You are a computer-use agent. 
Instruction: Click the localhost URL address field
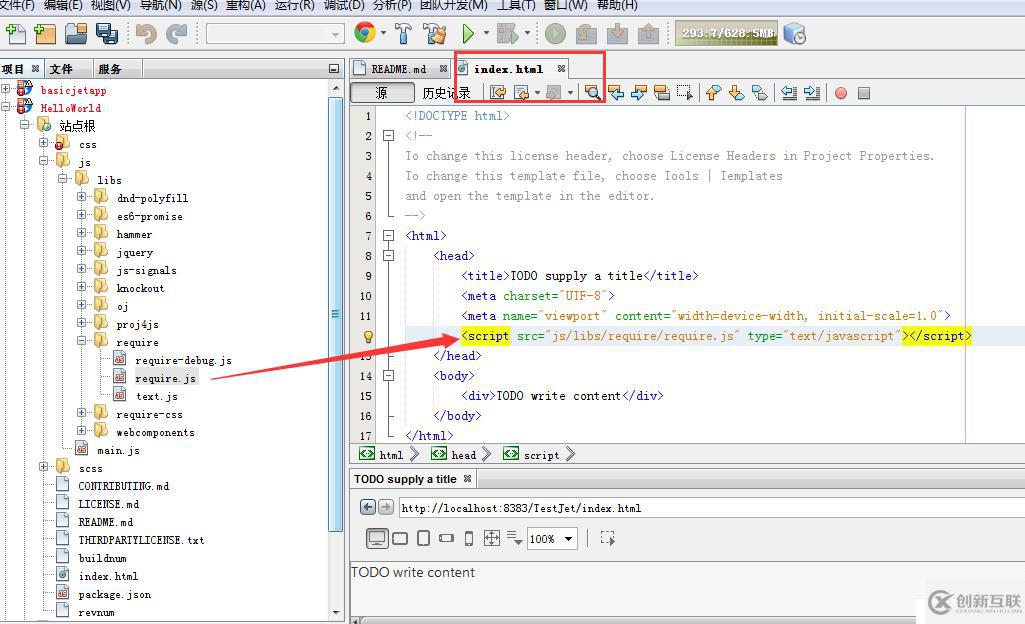coord(711,508)
